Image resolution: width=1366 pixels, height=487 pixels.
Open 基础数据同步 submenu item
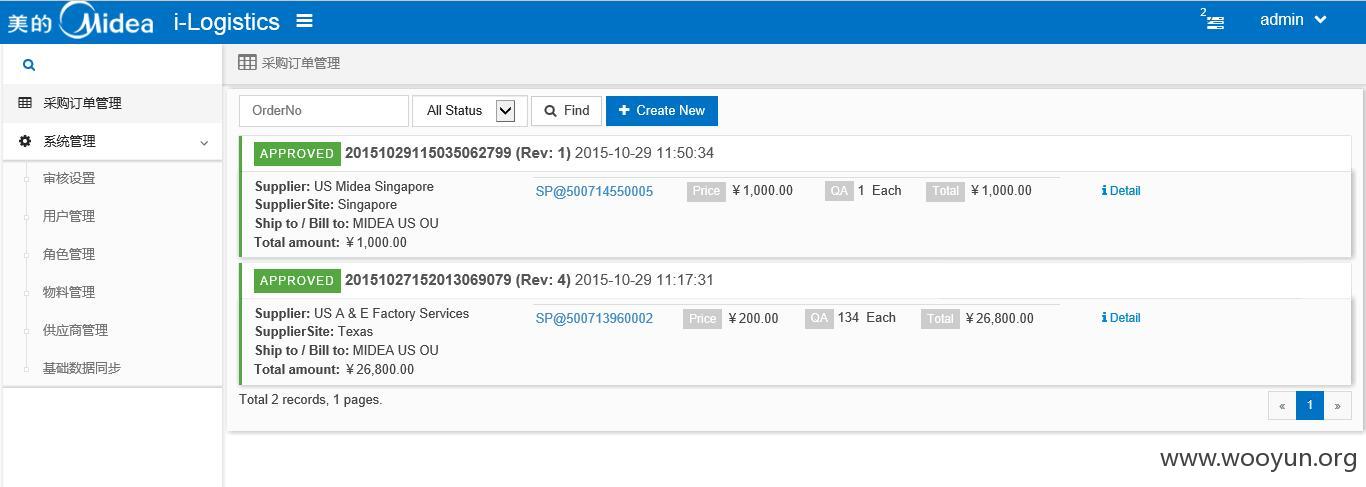click(82, 368)
